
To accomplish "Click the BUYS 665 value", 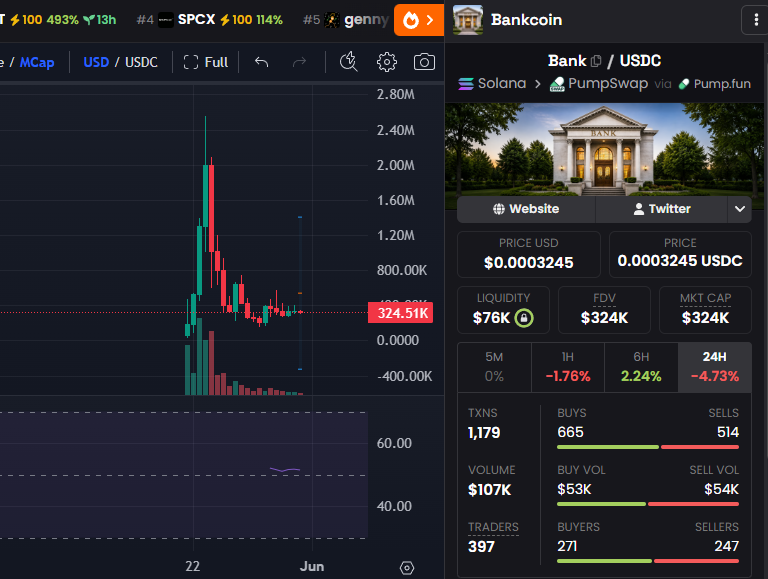I will point(570,432).
